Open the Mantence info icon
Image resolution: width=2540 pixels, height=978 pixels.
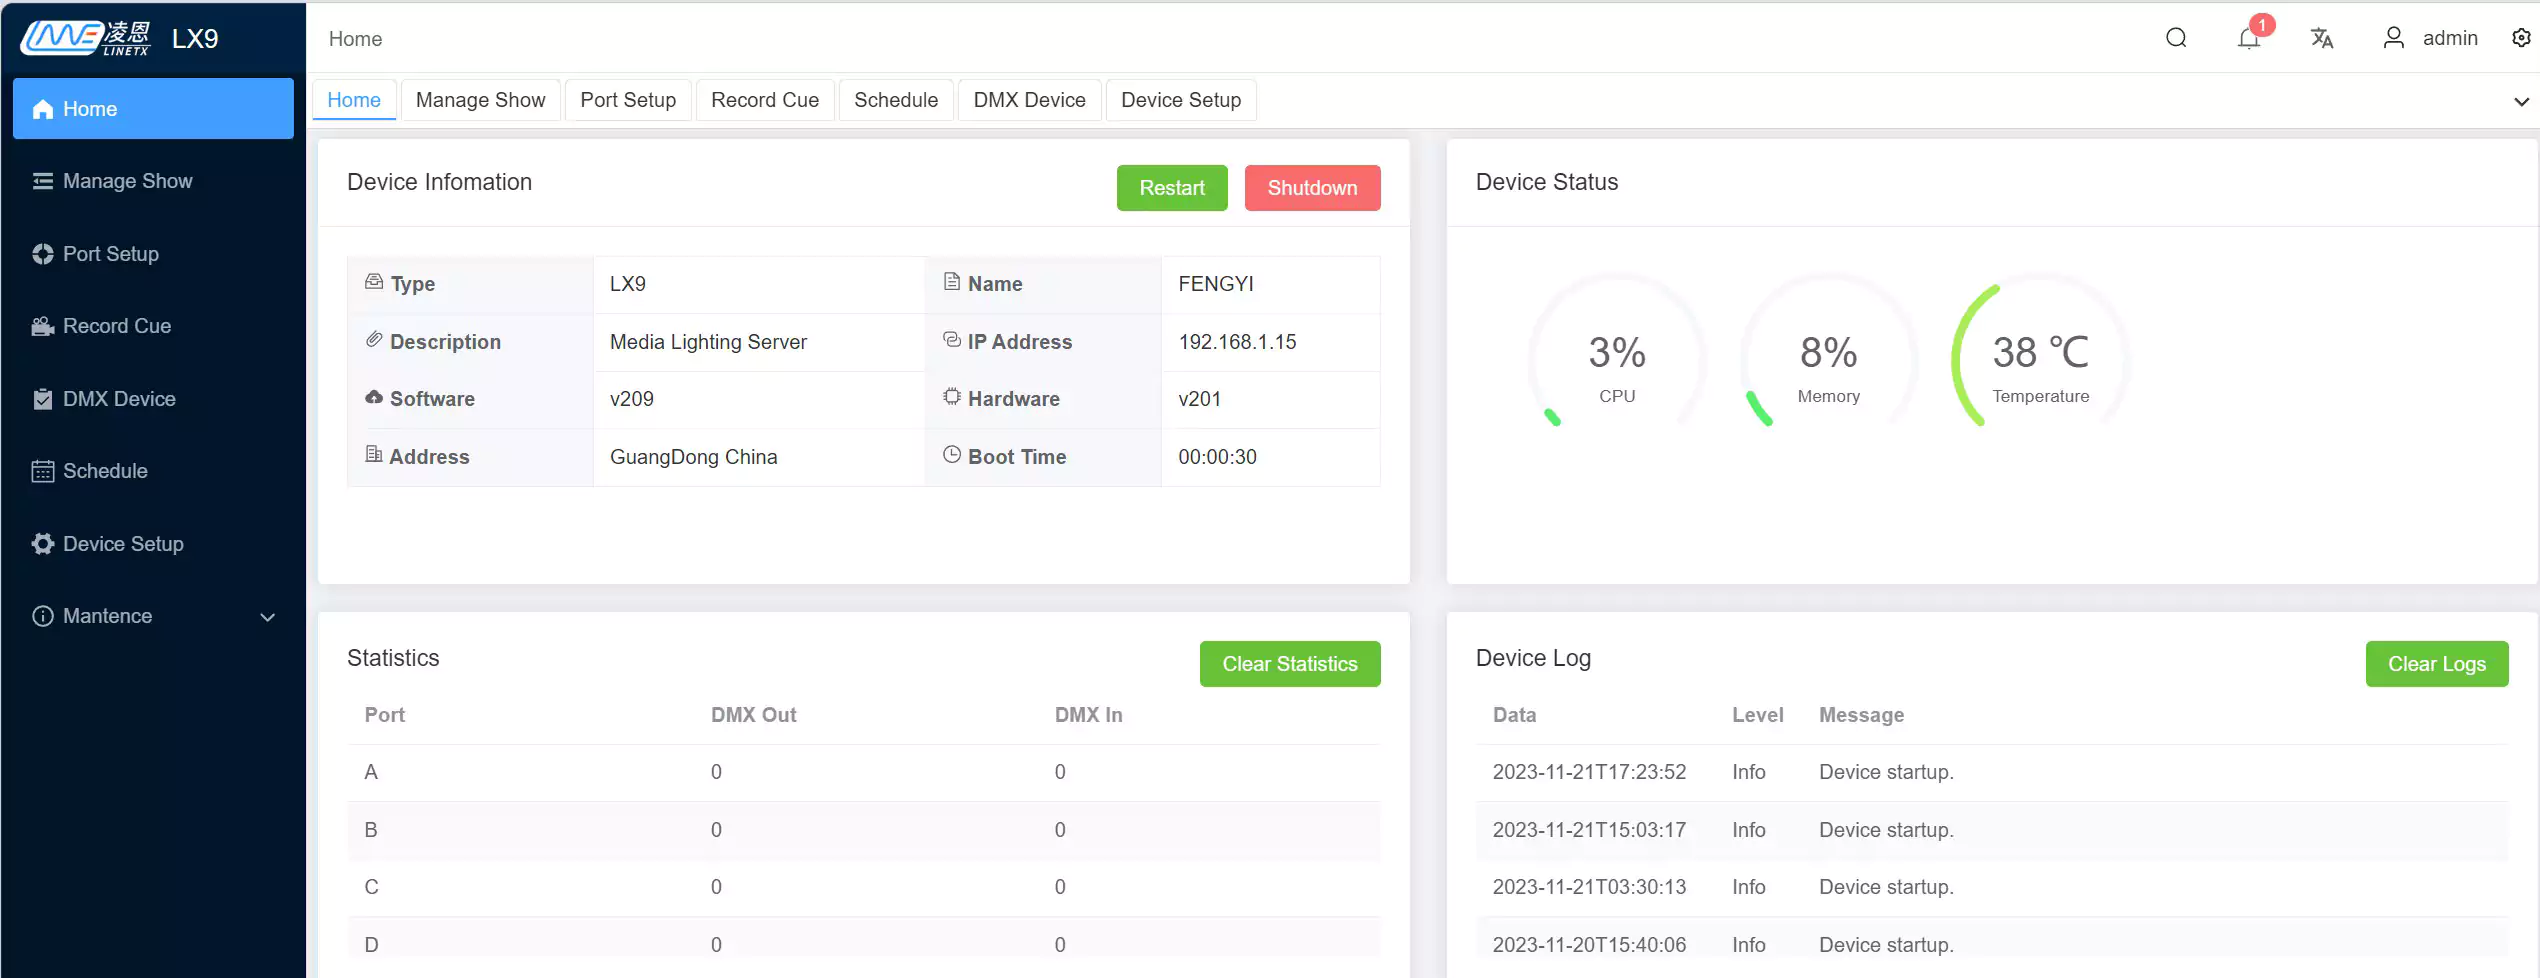[x=42, y=616]
